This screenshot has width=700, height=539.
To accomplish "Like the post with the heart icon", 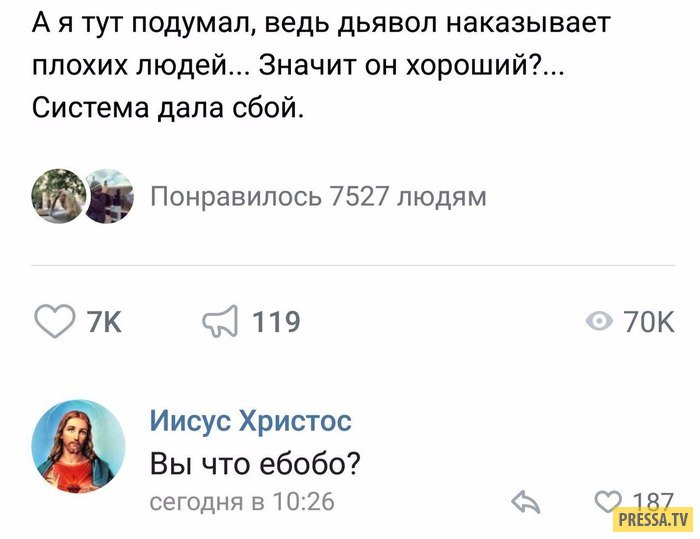I will [x=56, y=321].
